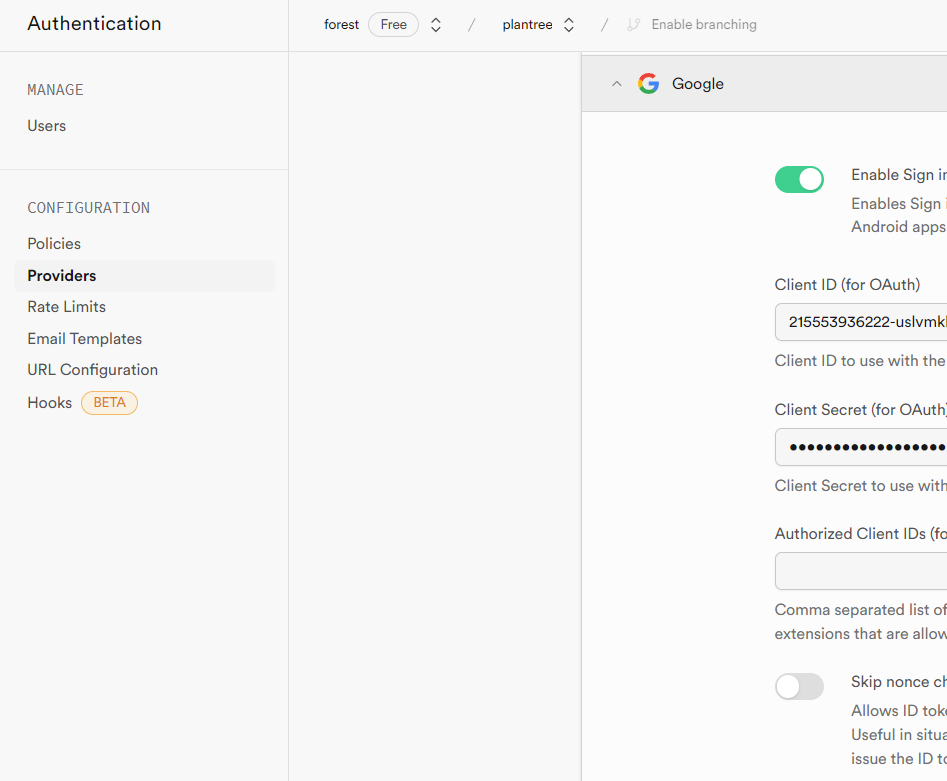Open Email Templates
This screenshot has height=781, width=947.
85,339
